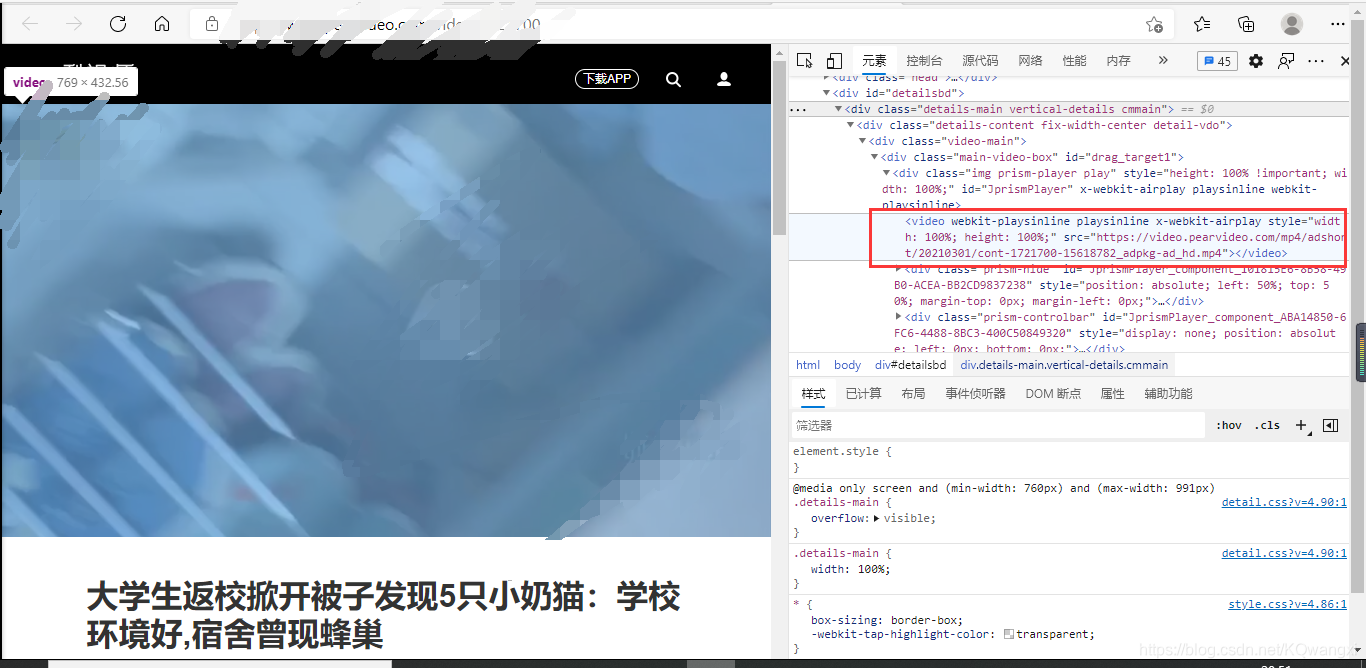
Task: Open the user profile avatar in browser toolbar
Action: pos(1292,24)
